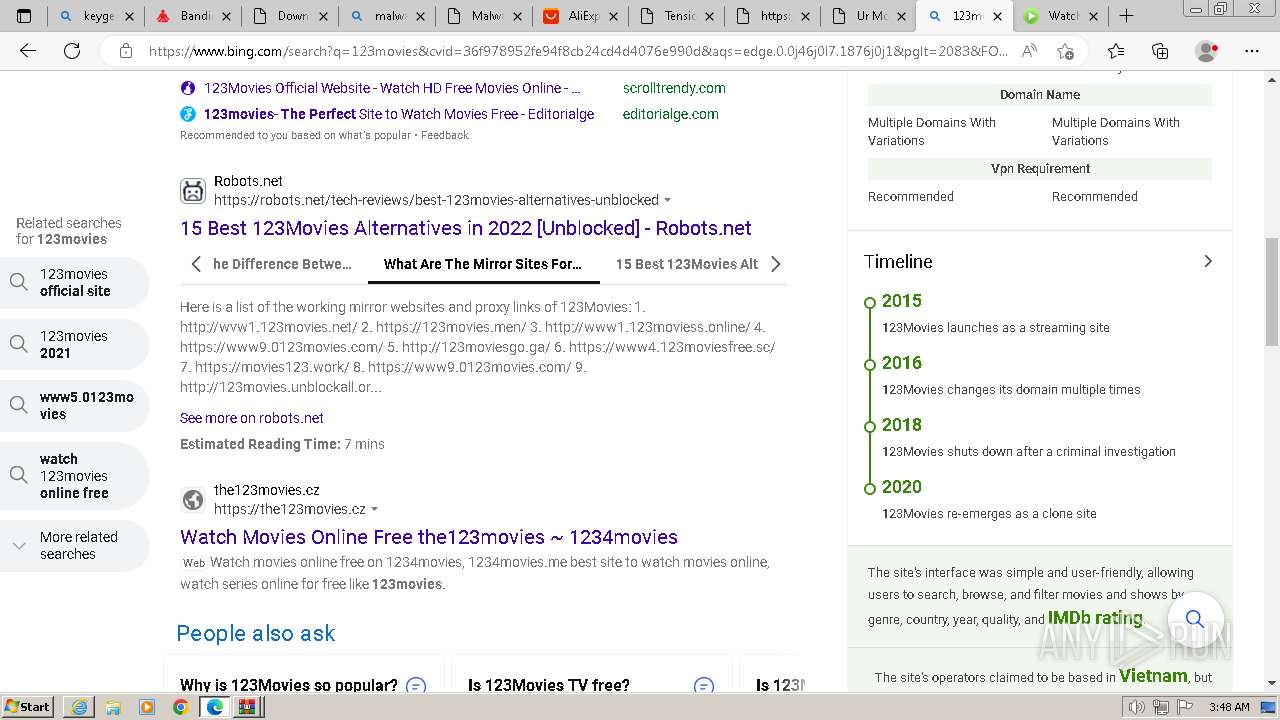Search related 'watch 123movies online free'
The image size is (1280, 720).
(x=75, y=476)
